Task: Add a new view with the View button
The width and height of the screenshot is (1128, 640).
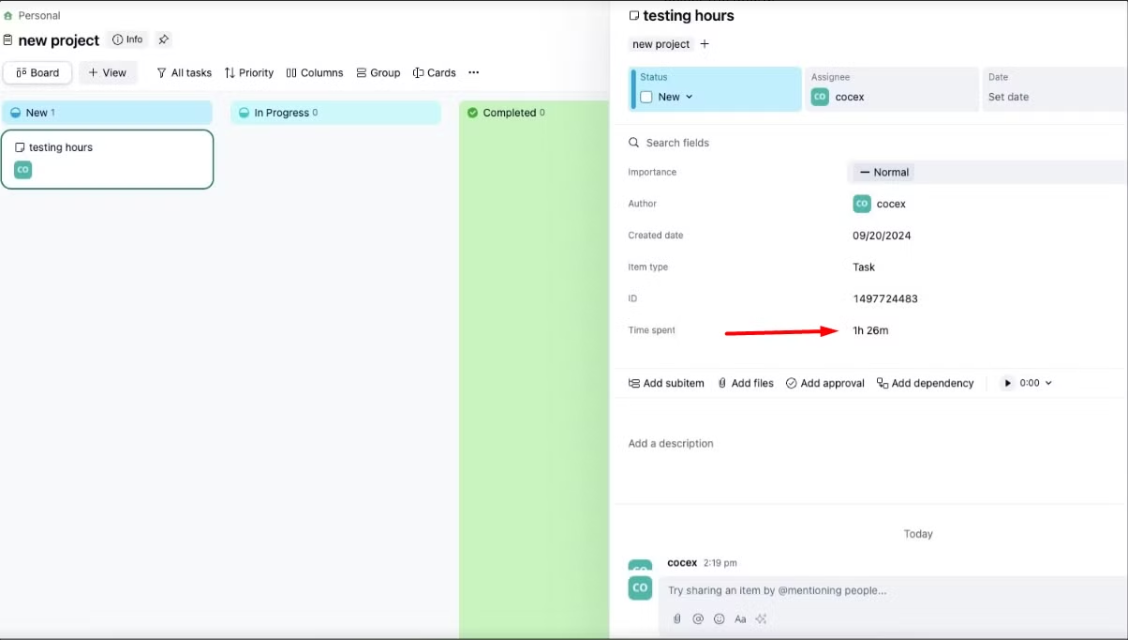Action: [108, 73]
